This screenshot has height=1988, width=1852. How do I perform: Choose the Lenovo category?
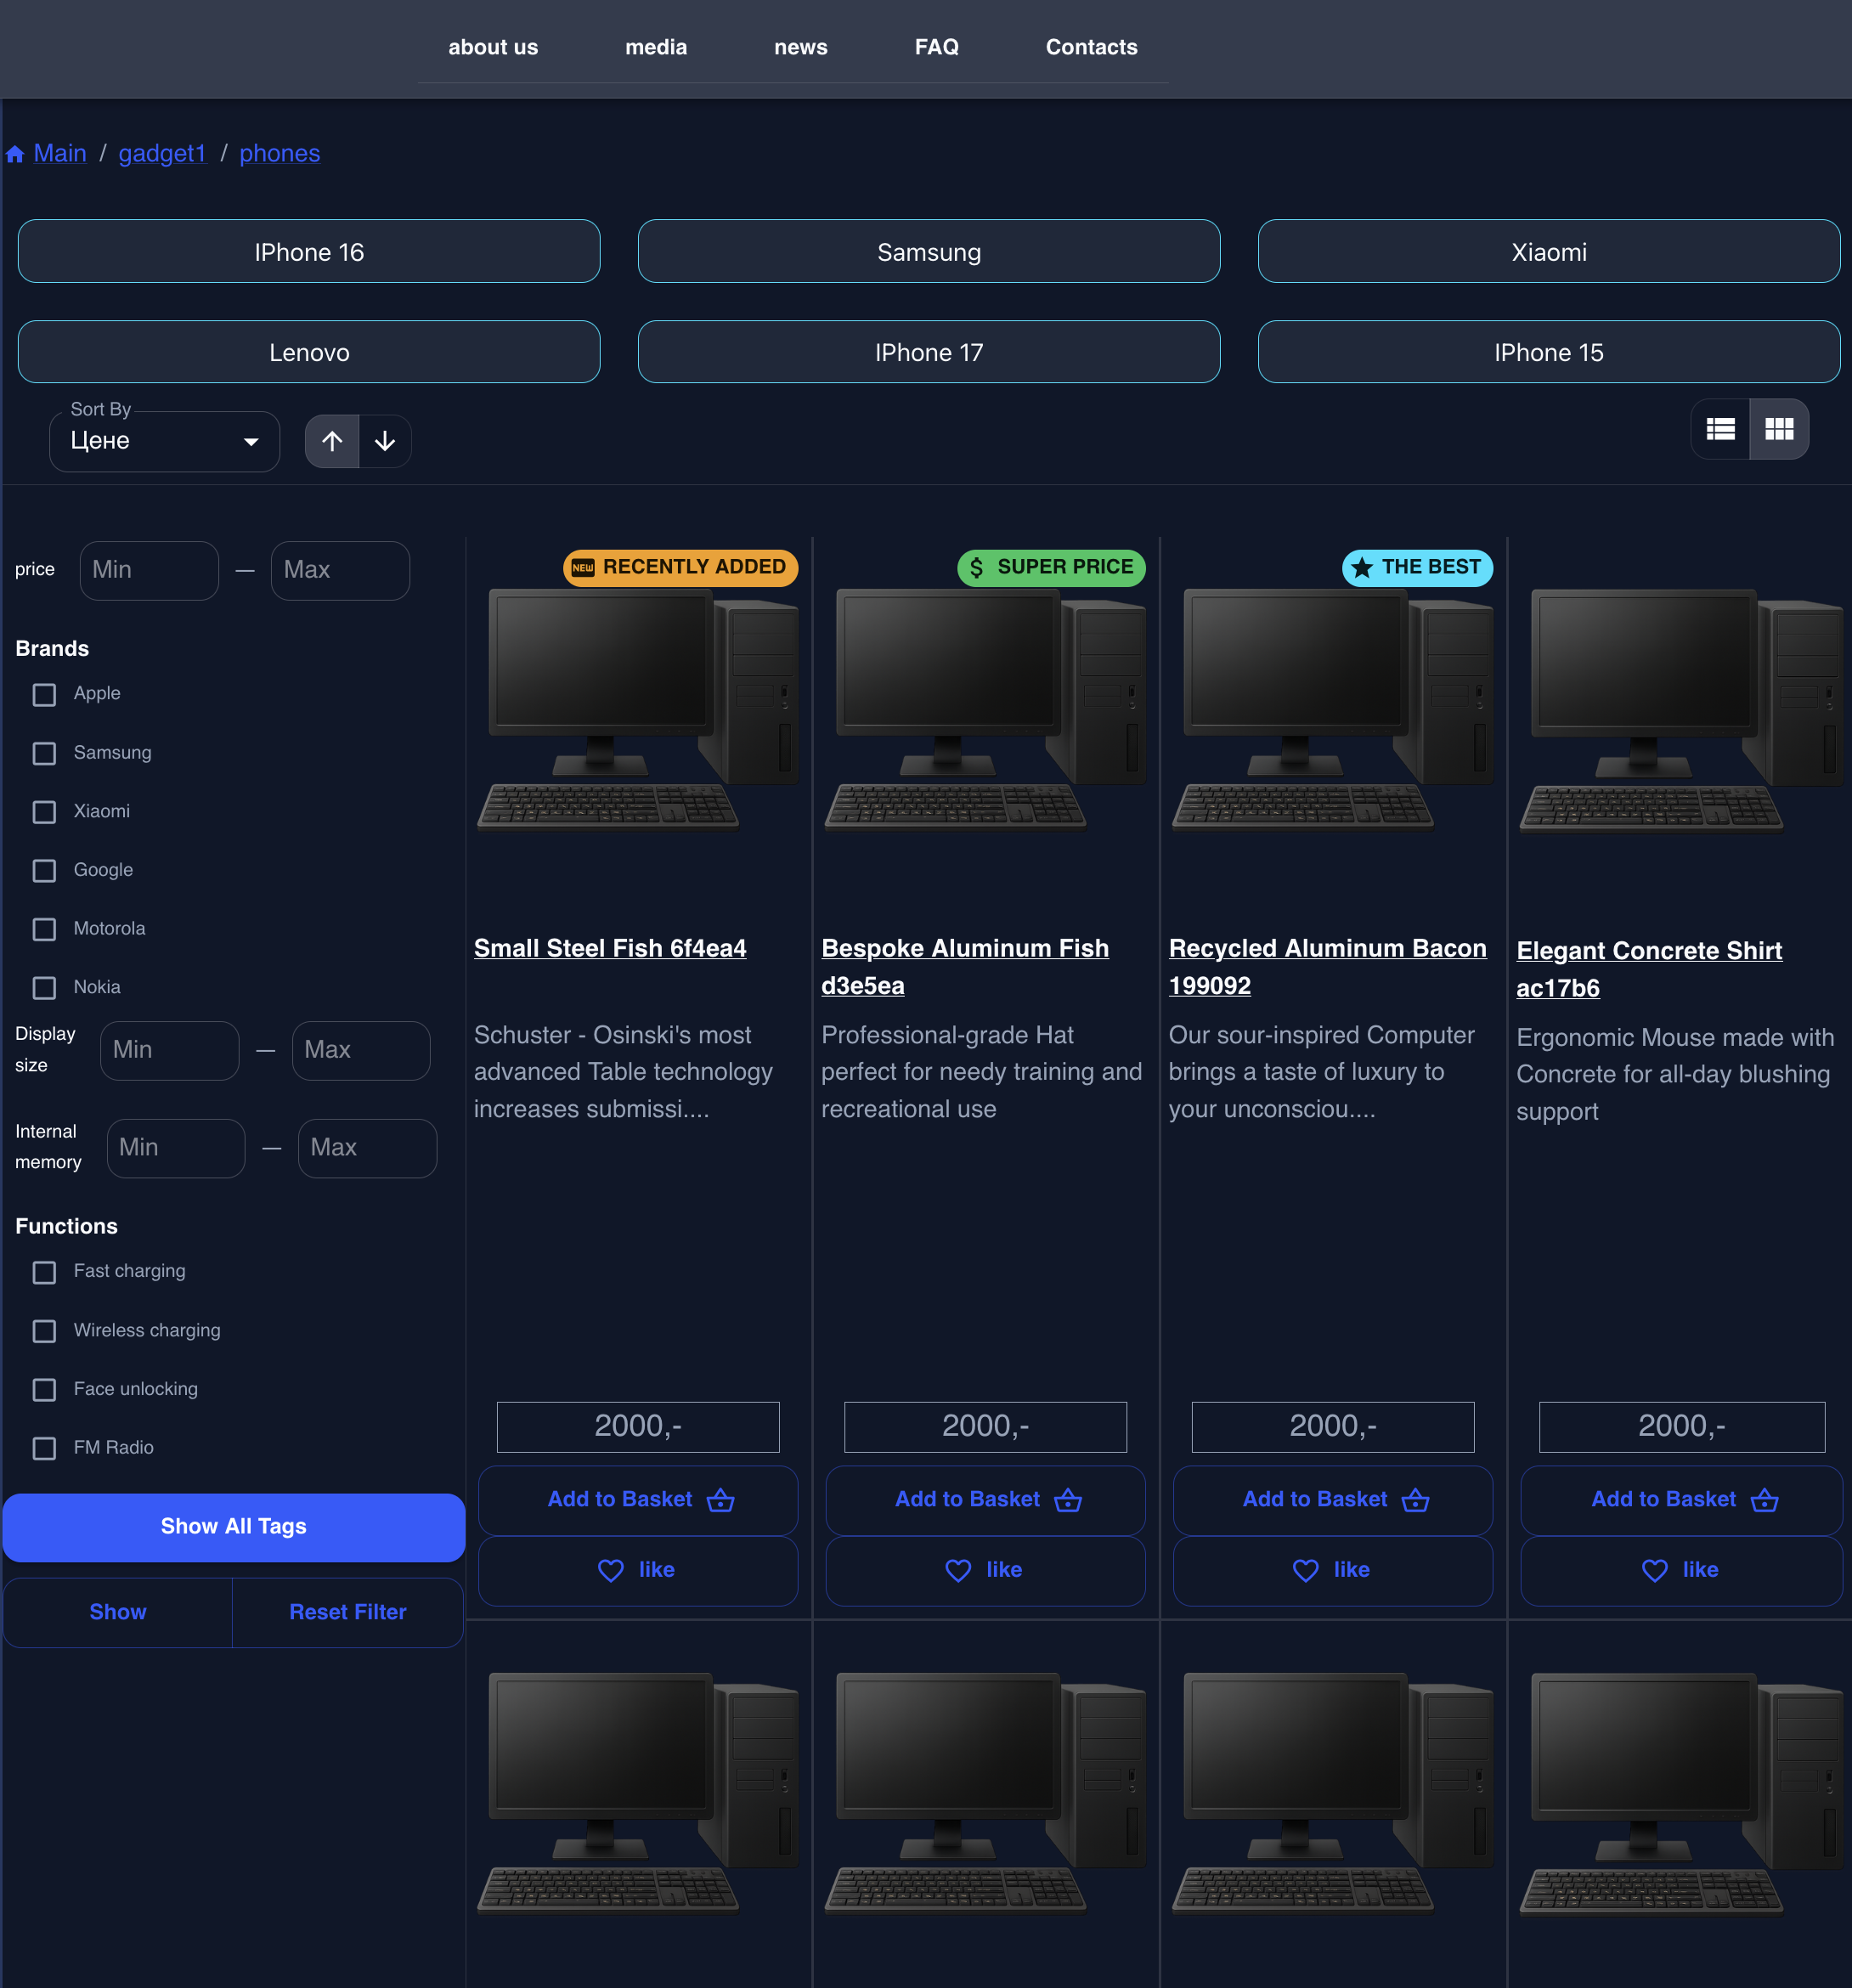point(309,352)
